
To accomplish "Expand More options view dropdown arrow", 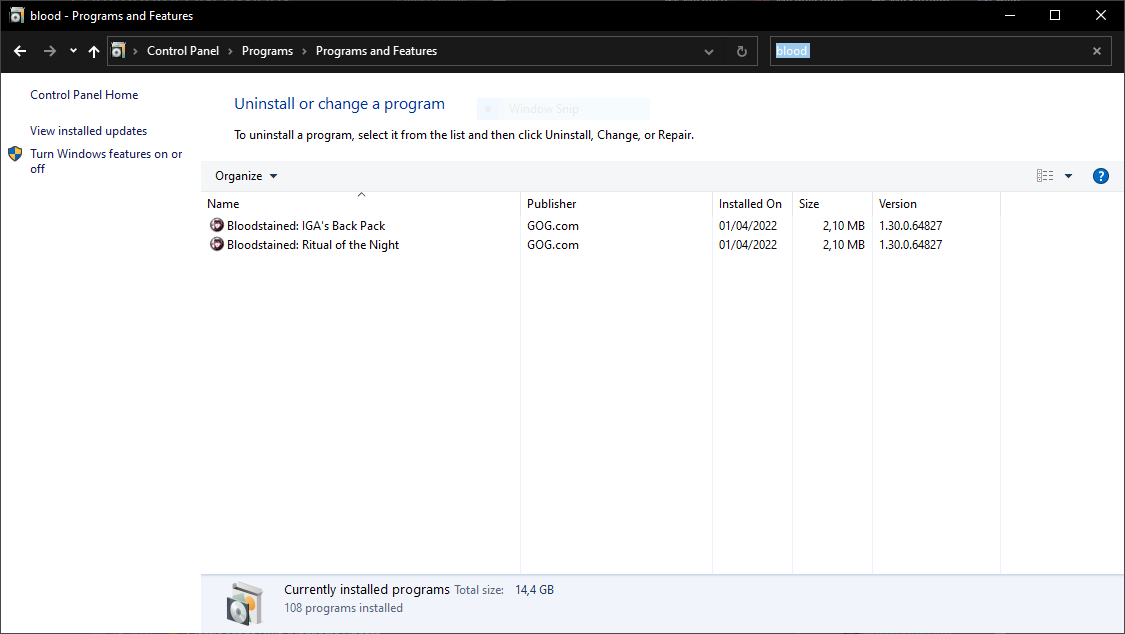I will click(1068, 176).
